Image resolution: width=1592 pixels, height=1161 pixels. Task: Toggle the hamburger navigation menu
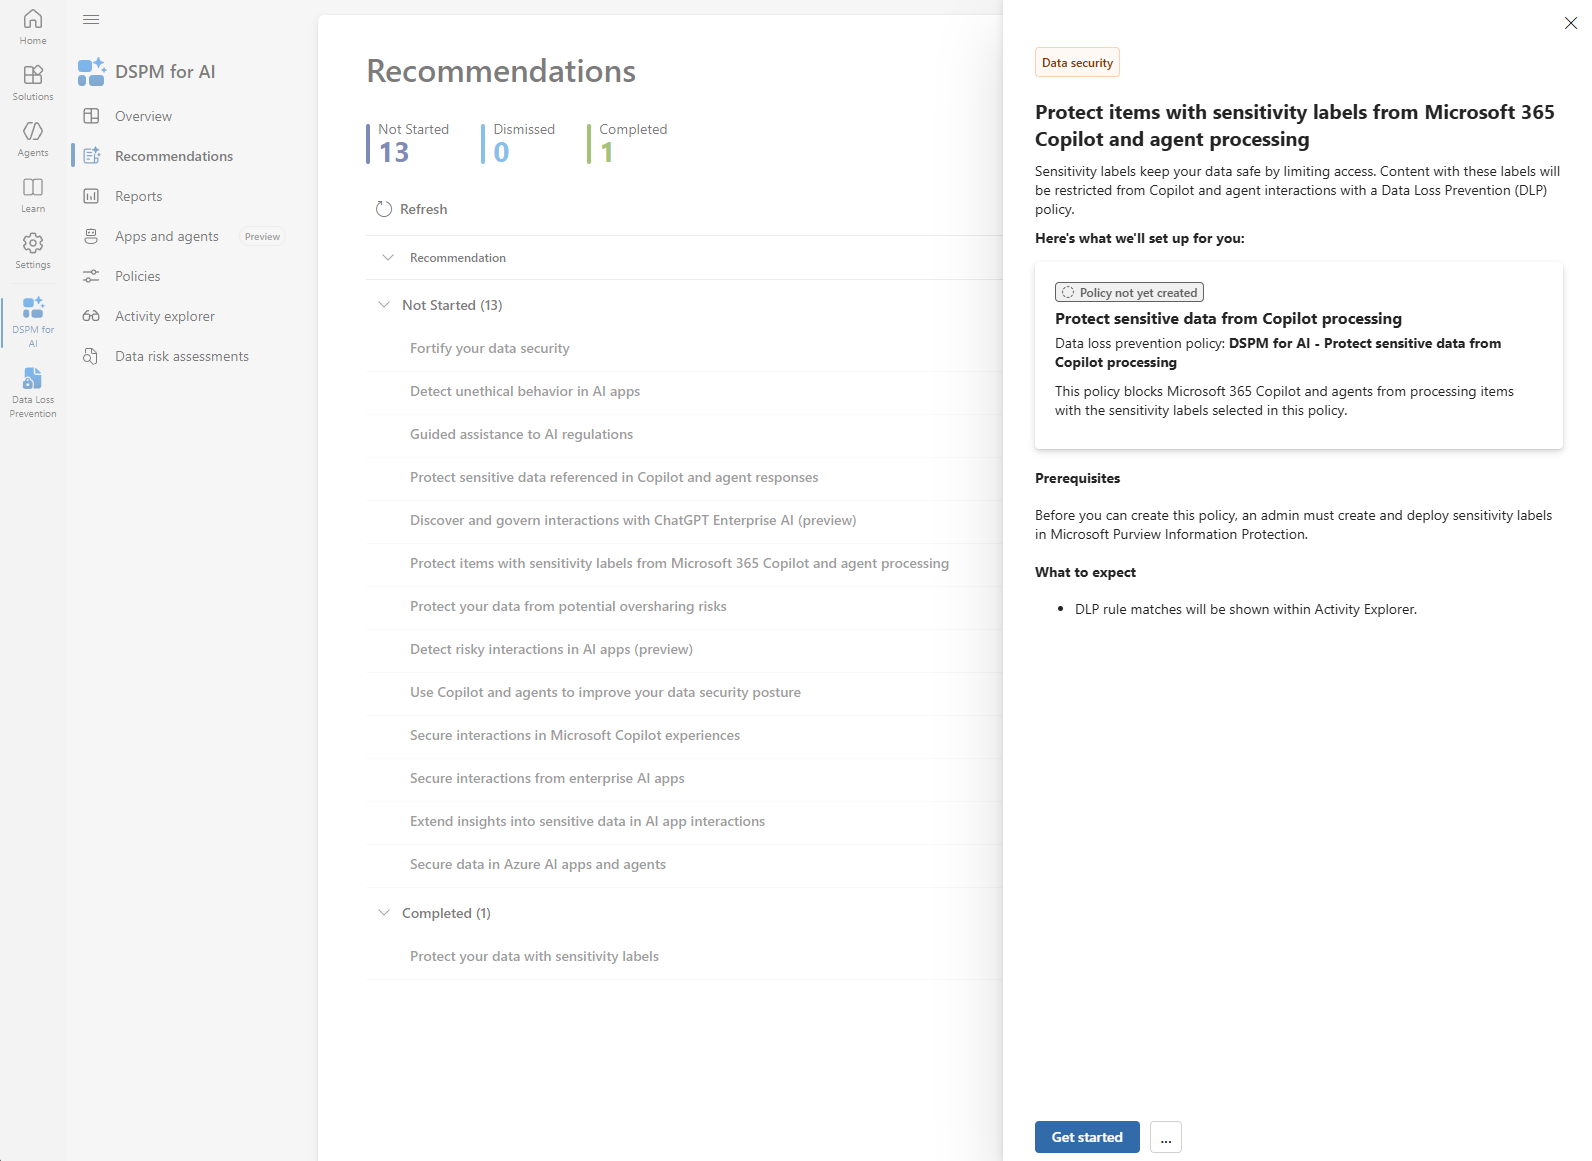tap(91, 20)
